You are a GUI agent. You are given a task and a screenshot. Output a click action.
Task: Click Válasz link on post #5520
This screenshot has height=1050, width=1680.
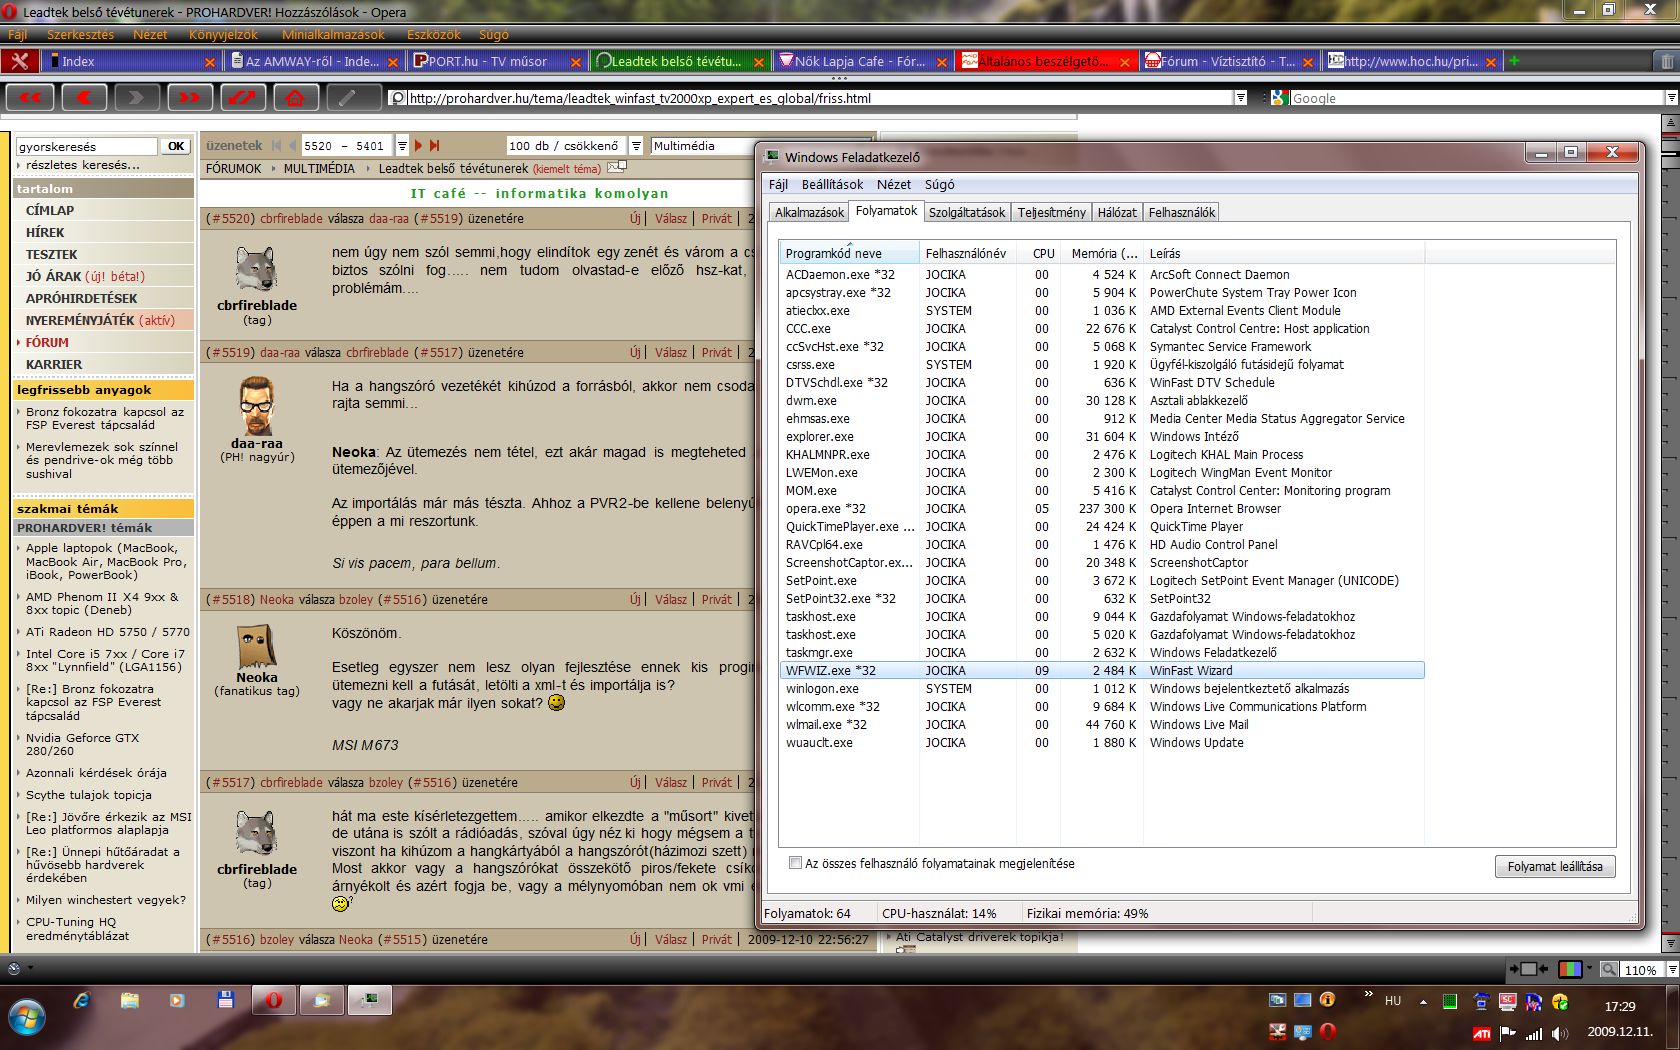coord(671,218)
